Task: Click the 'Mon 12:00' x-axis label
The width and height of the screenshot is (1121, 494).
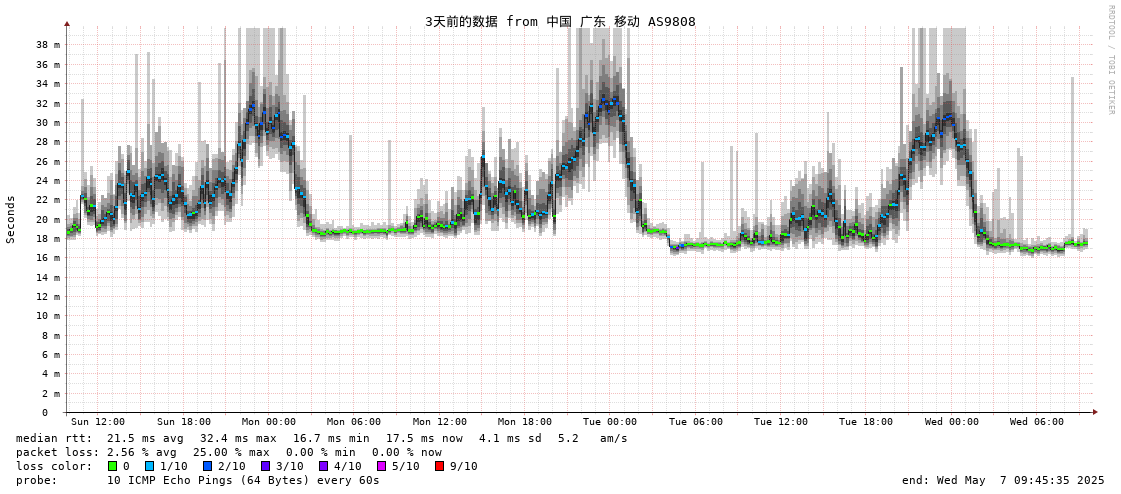Action: coord(440,422)
